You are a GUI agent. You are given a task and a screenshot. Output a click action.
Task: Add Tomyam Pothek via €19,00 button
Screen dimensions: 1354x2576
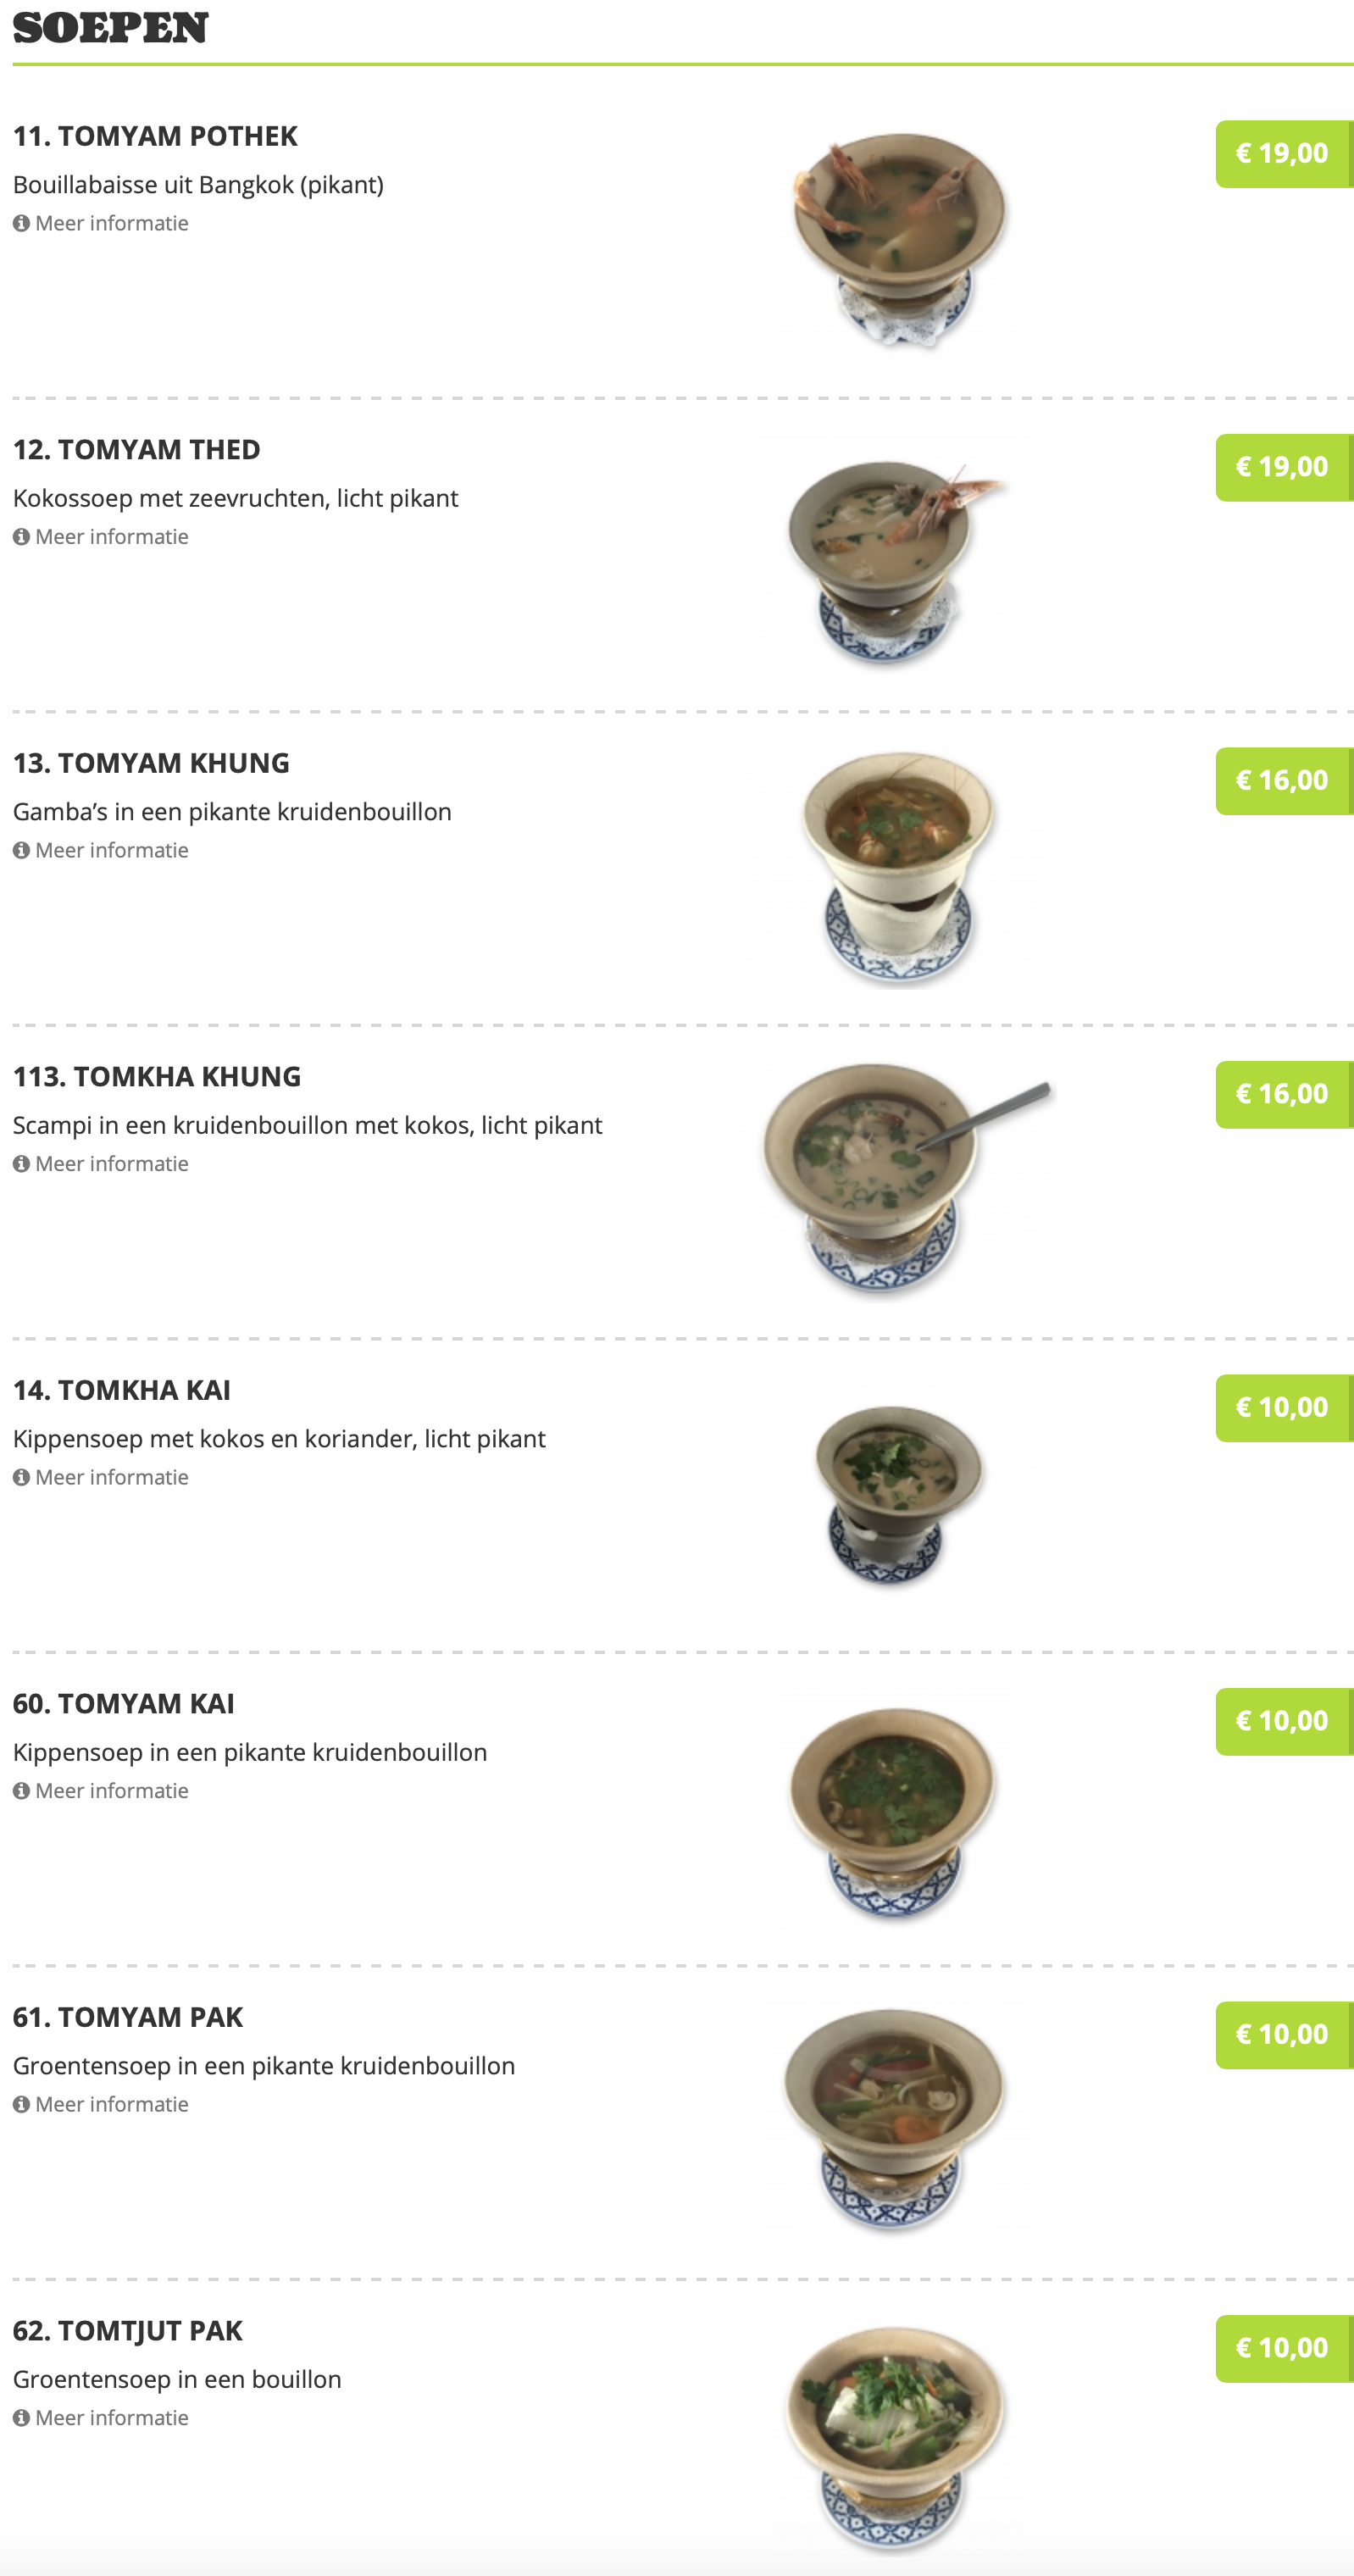(x=1284, y=154)
